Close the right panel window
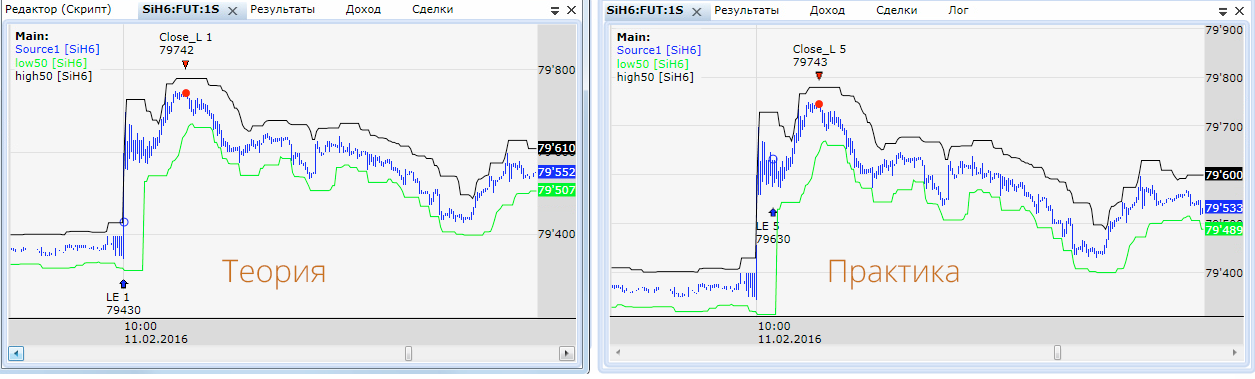Image resolution: width=1255 pixels, height=379 pixels. click(x=1240, y=10)
